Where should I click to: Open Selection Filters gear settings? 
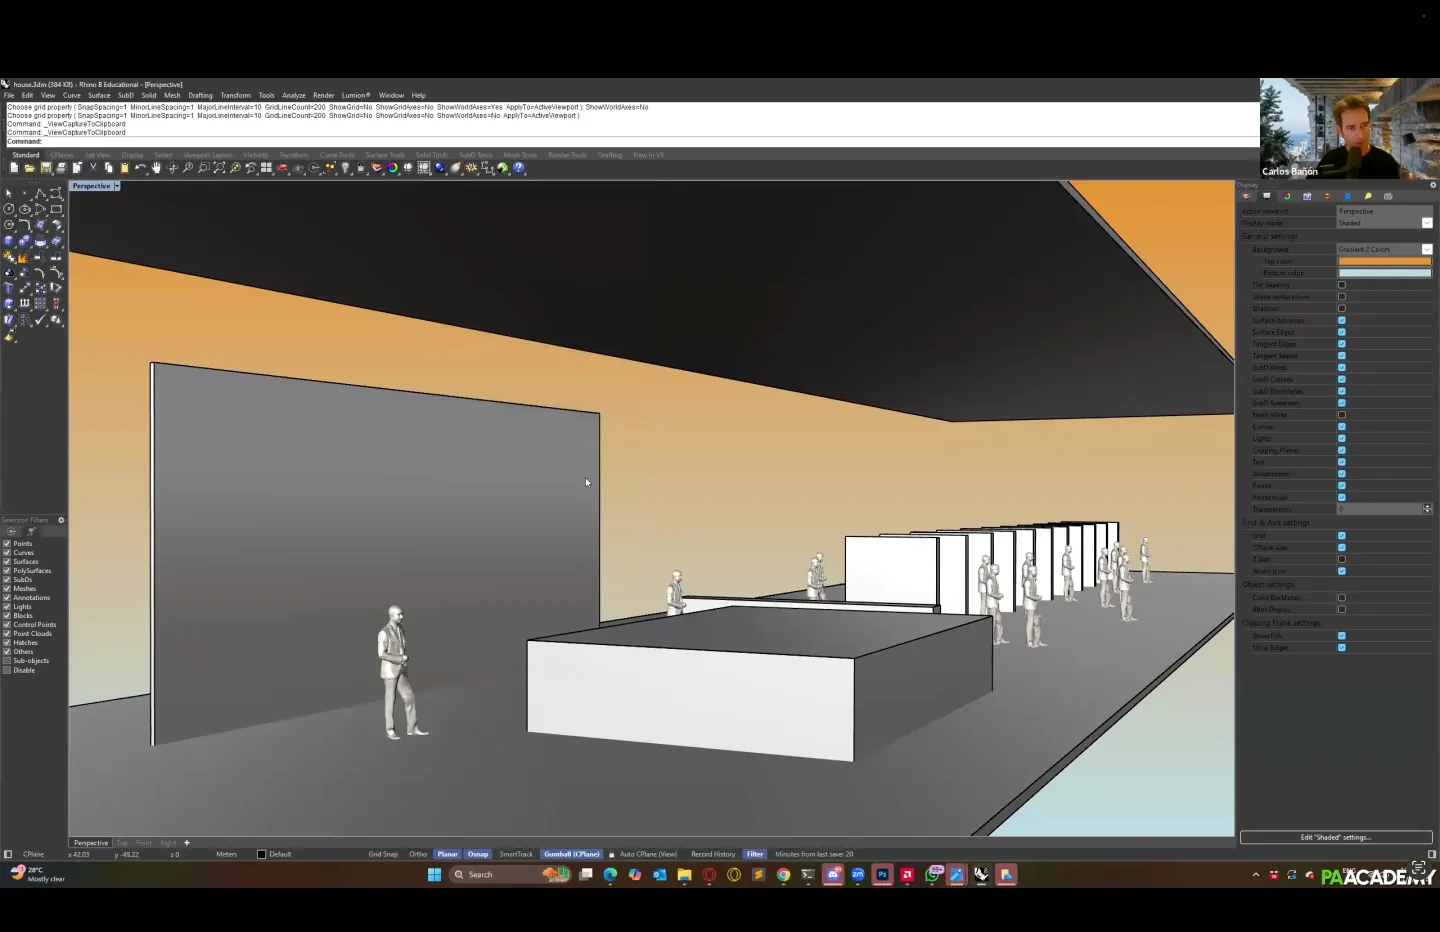61,520
